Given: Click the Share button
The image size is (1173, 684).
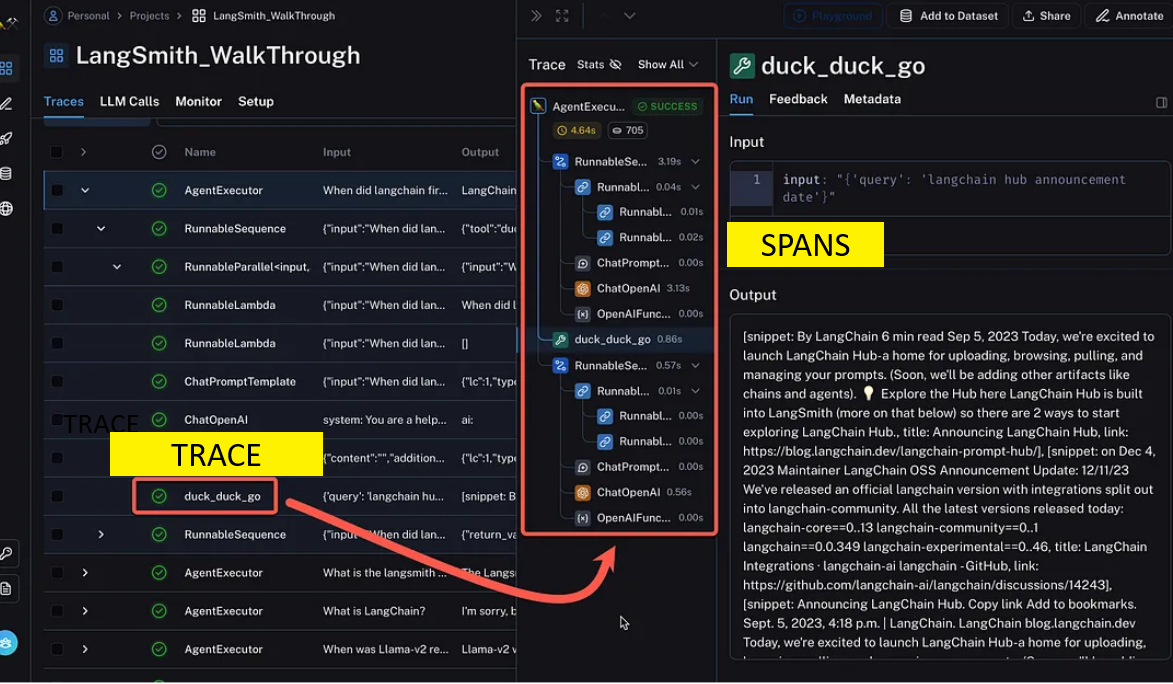Looking at the screenshot, I should pyautogui.click(x=1047, y=16).
